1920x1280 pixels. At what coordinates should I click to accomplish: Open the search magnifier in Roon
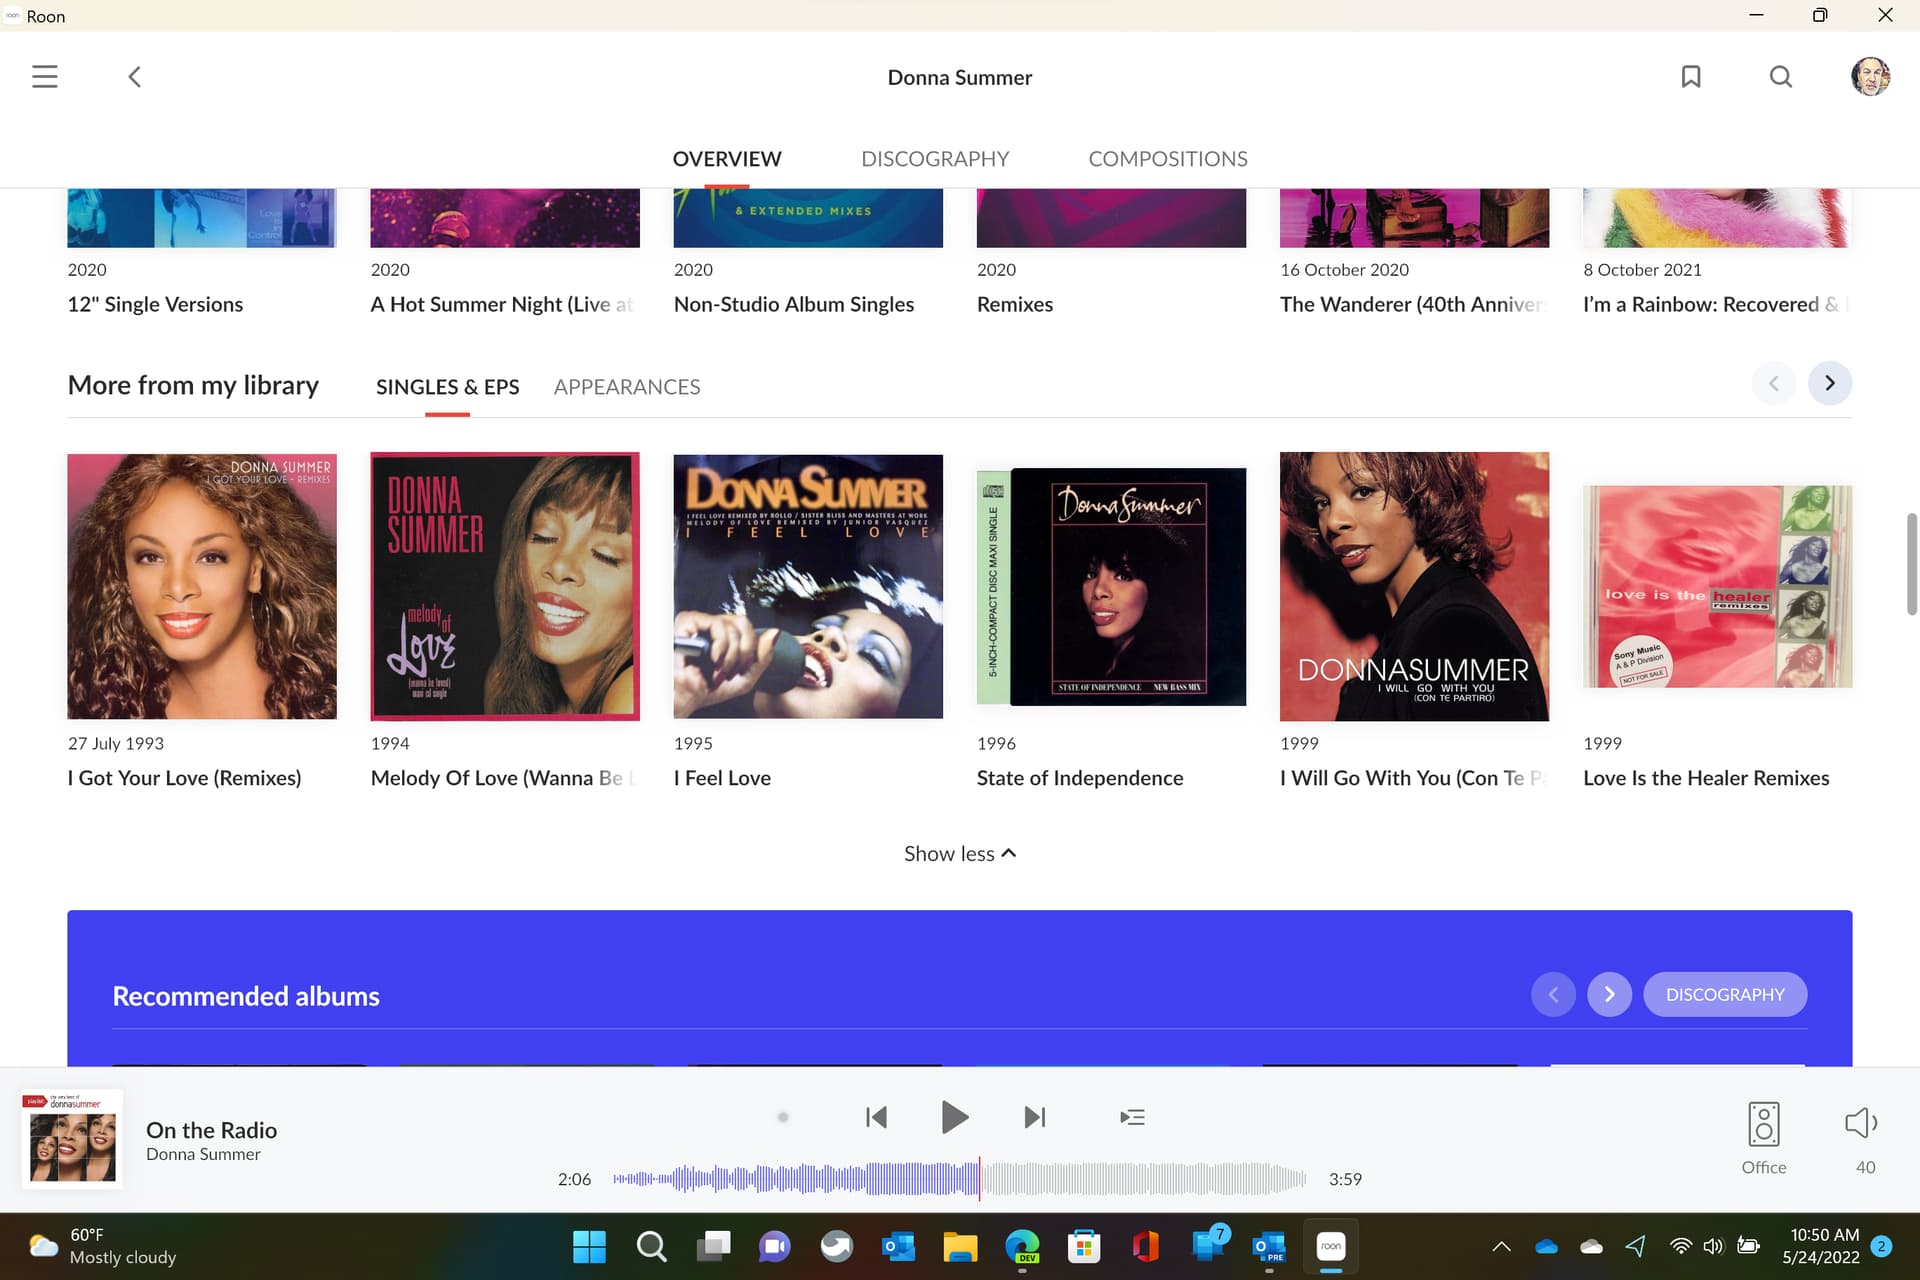[1781, 77]
